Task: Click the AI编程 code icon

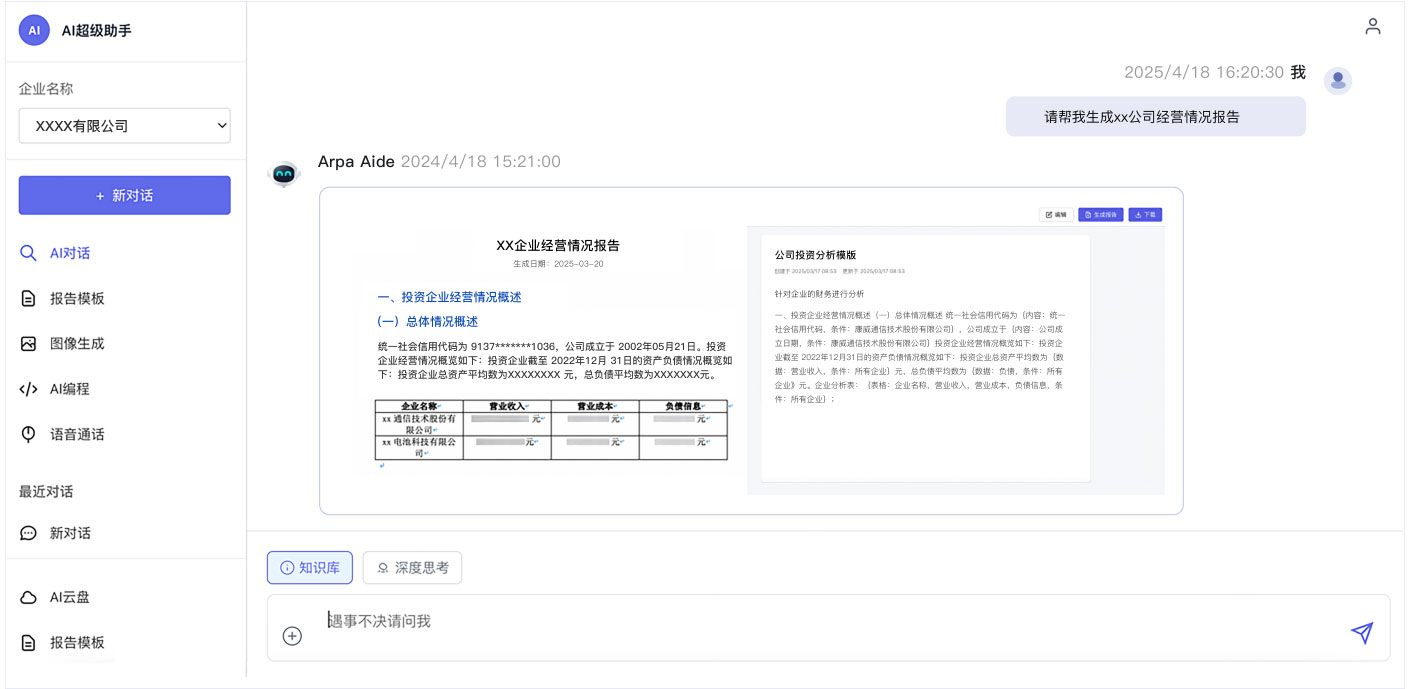Action: point(28,389)
